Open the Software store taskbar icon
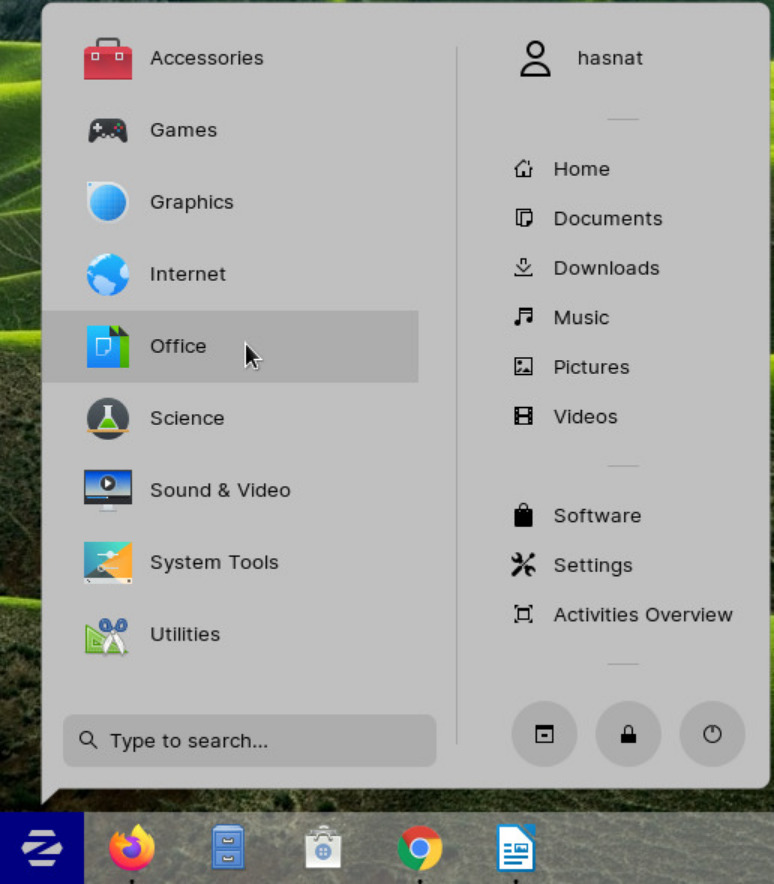The image size is (774, 884). (x=323, y=848)
